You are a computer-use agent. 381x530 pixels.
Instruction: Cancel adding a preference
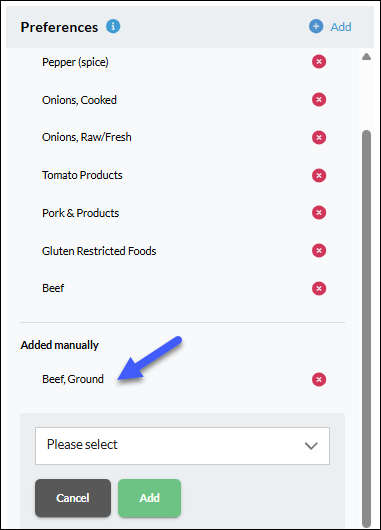(73, 498)
